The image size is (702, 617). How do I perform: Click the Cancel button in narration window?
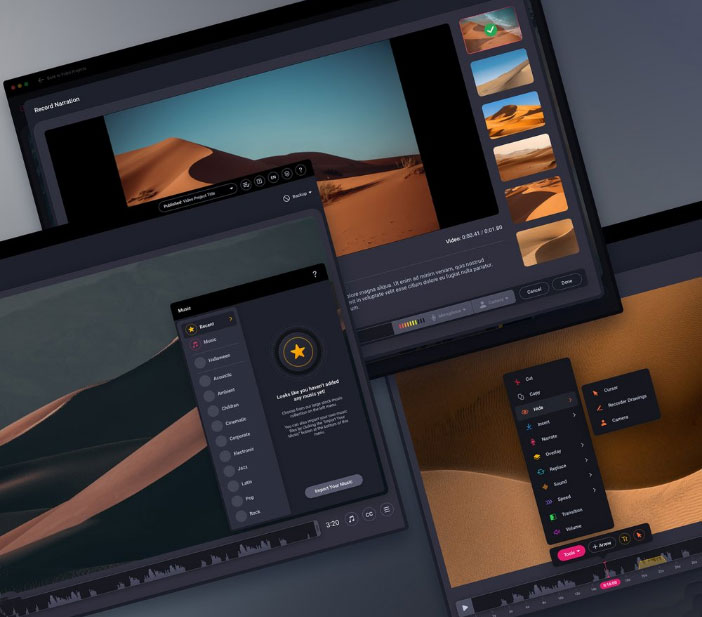pyautogui.click(x=534, y=291)
